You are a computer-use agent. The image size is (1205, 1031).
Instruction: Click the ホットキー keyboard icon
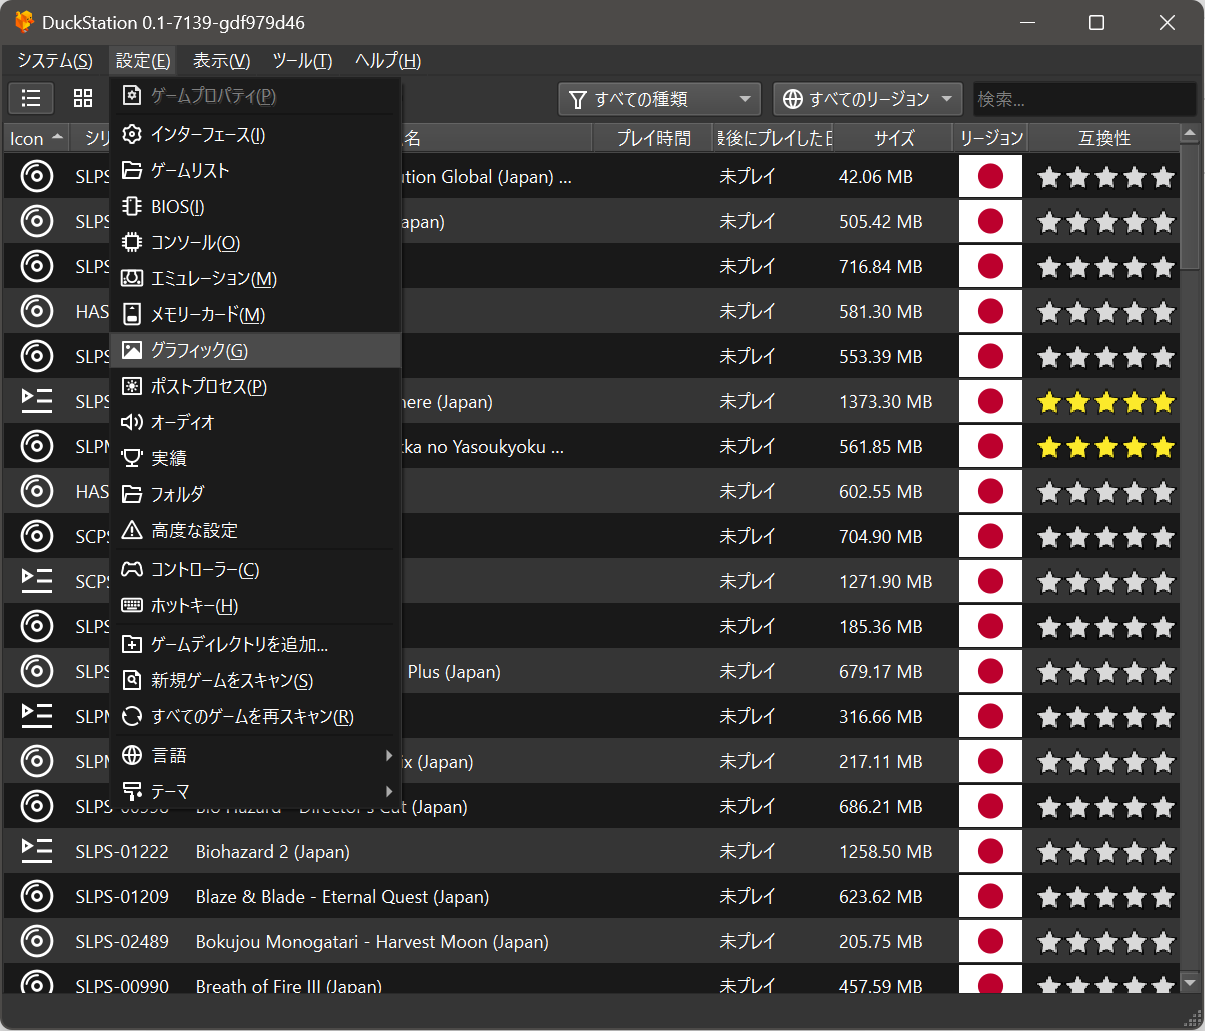[x=132, y=605]
